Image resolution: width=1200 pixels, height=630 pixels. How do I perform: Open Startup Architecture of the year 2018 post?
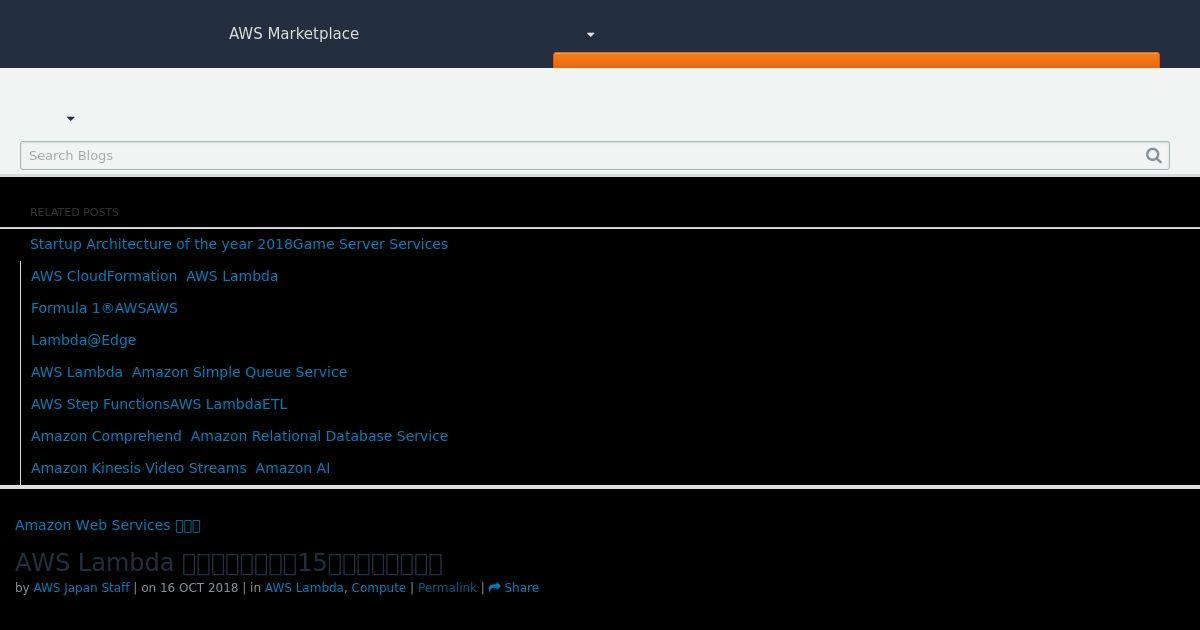(x=239, y=244)
